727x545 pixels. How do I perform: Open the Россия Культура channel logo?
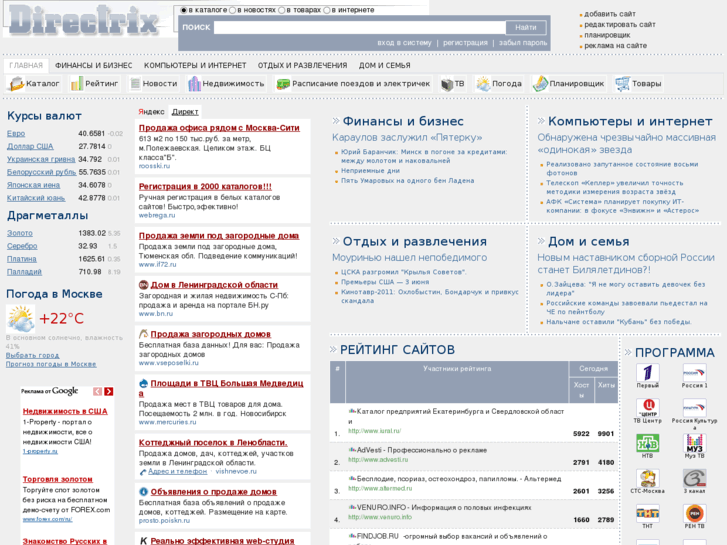[695, 408]
